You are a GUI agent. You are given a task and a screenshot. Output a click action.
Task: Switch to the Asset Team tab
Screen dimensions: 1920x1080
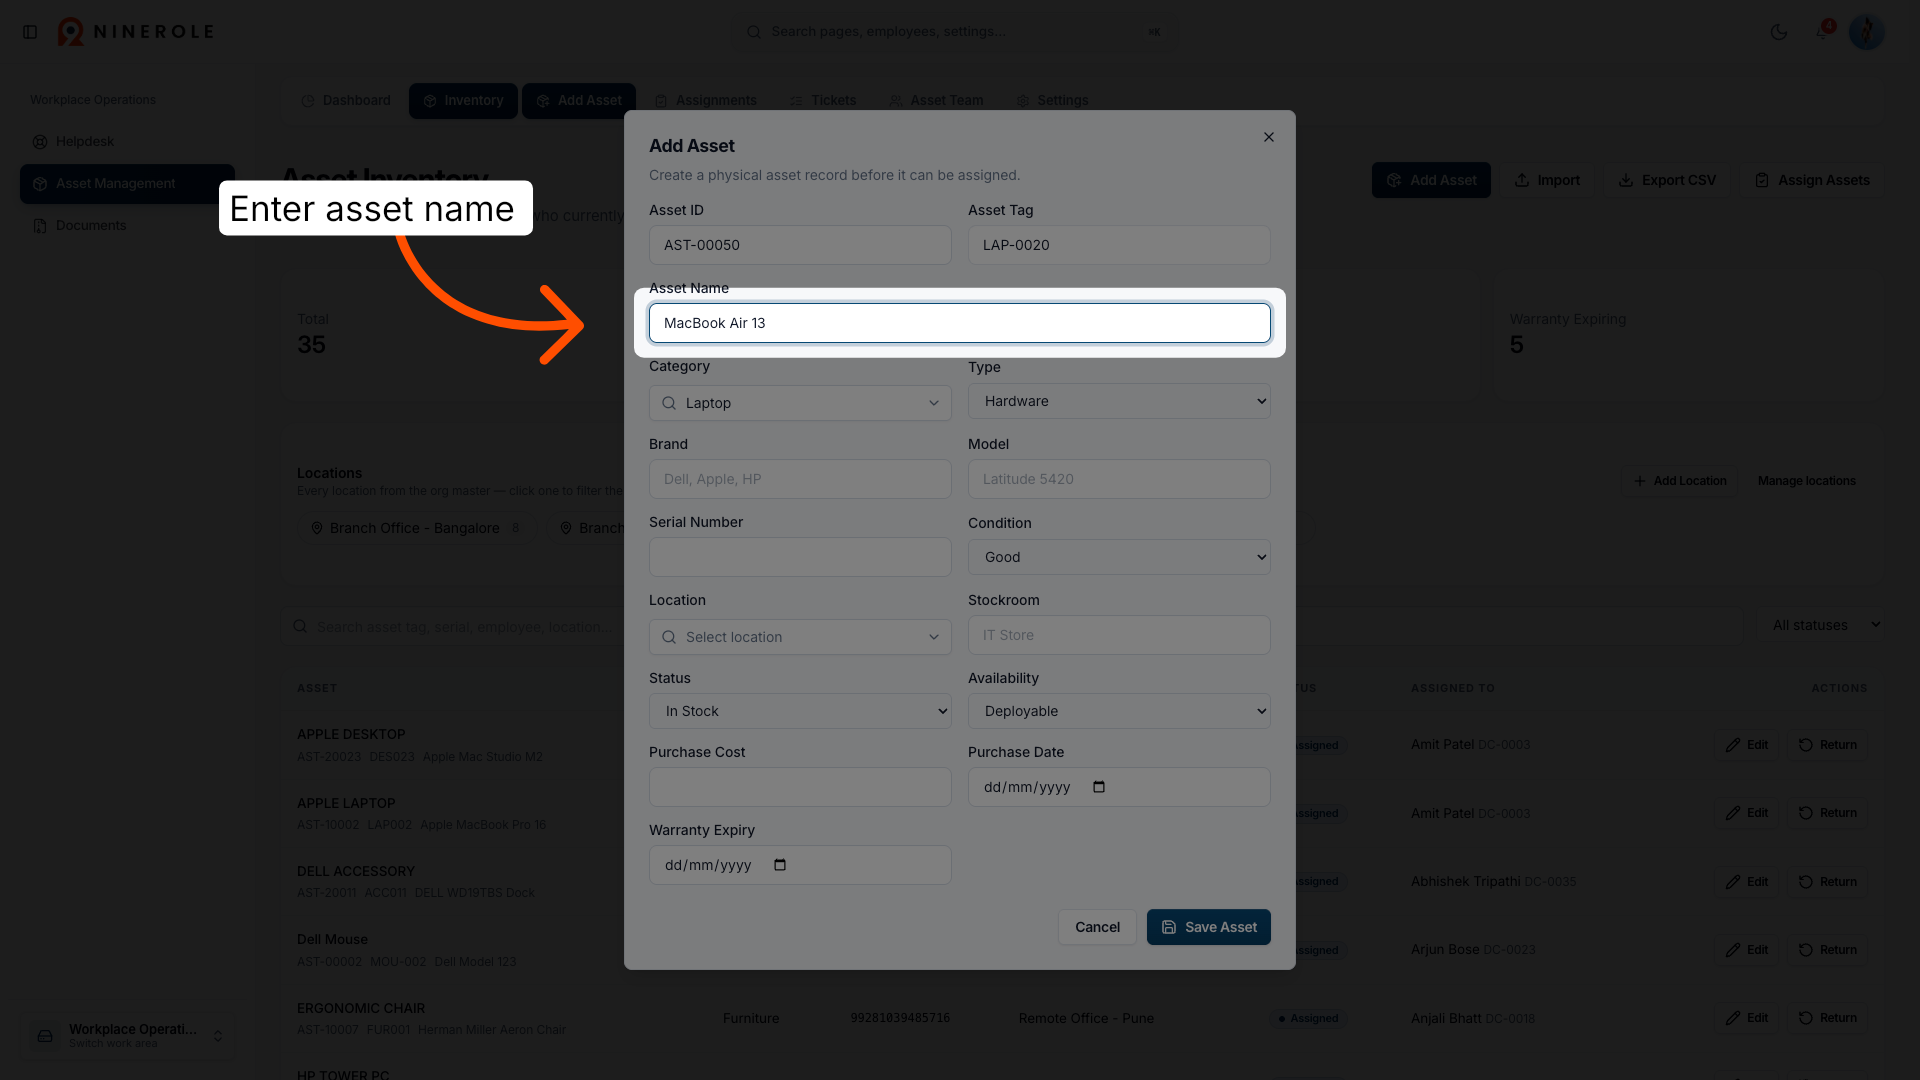936,101
